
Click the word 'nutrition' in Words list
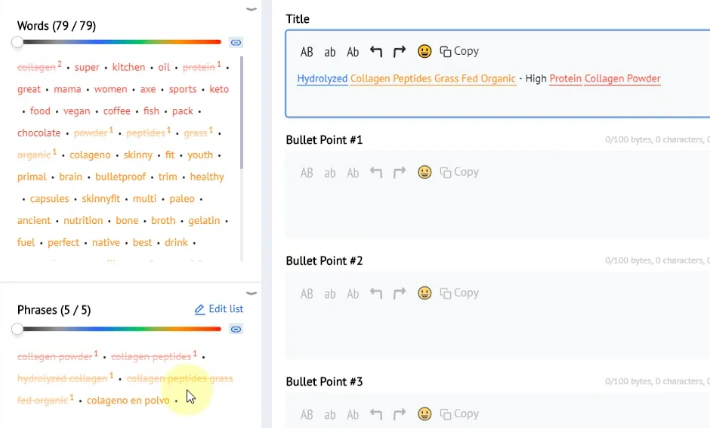[x=83, y=221]
